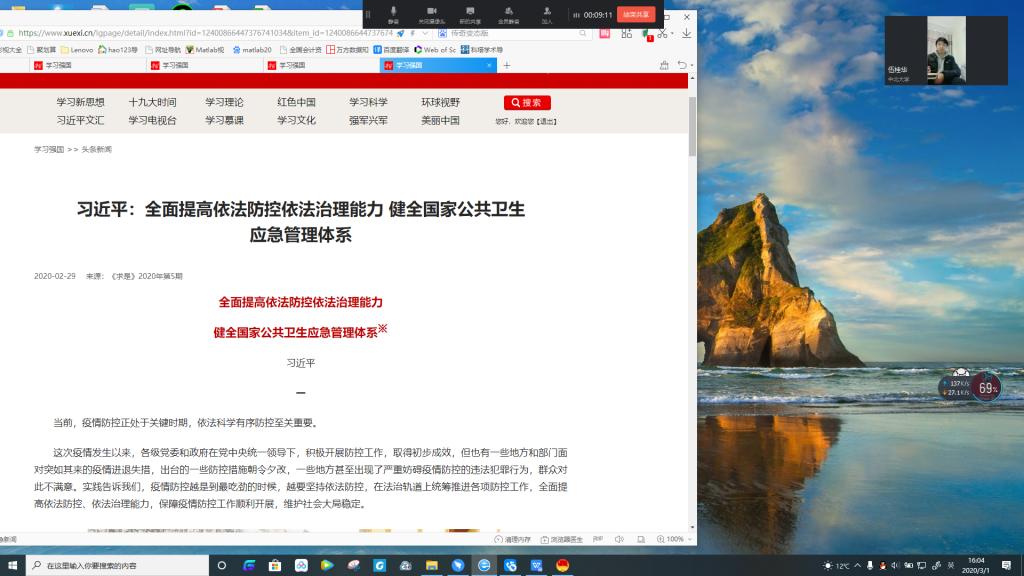Open the browser download icon
This screenshot has width=1024, height=576.
click(686, 33)
